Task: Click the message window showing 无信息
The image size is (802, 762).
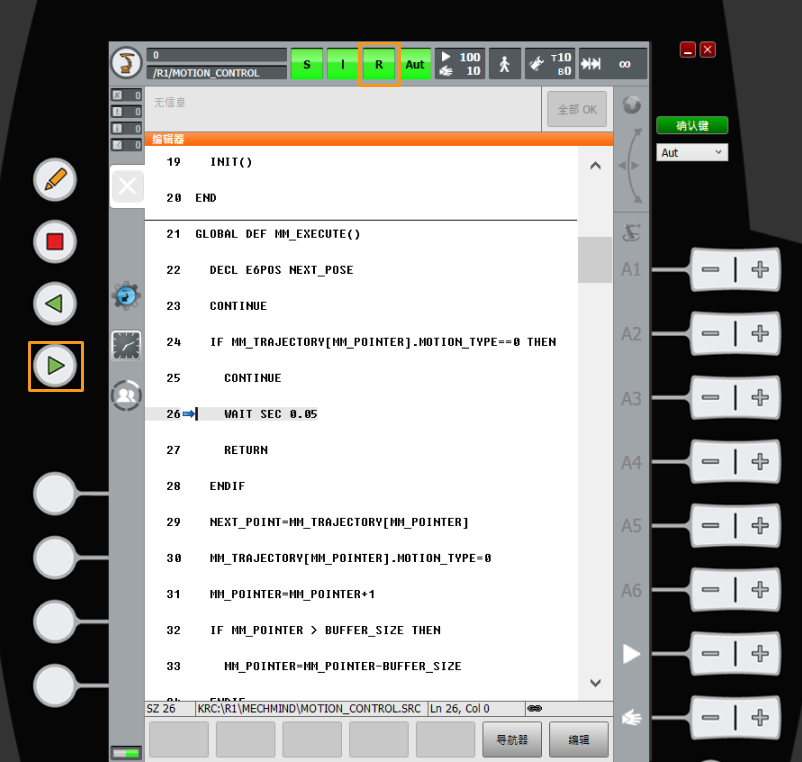Action: [343, 109]
